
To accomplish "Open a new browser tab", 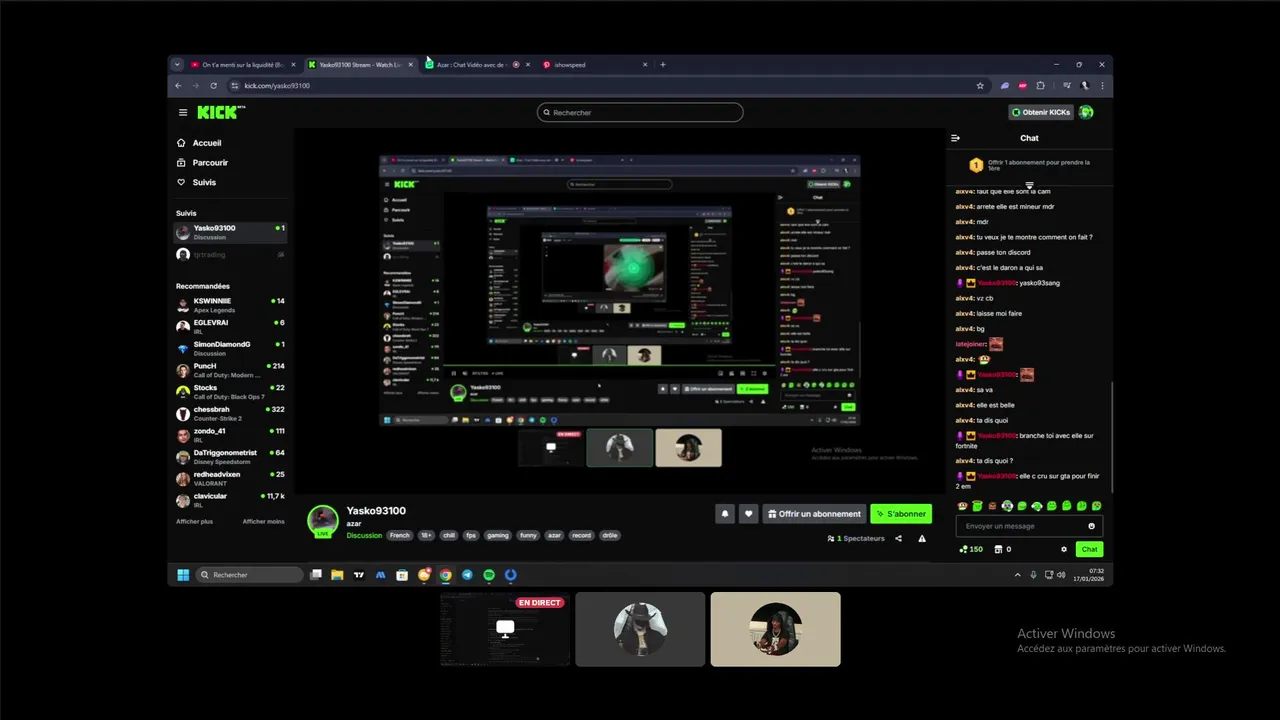I will pyautogui.click(x=662, y=65).
